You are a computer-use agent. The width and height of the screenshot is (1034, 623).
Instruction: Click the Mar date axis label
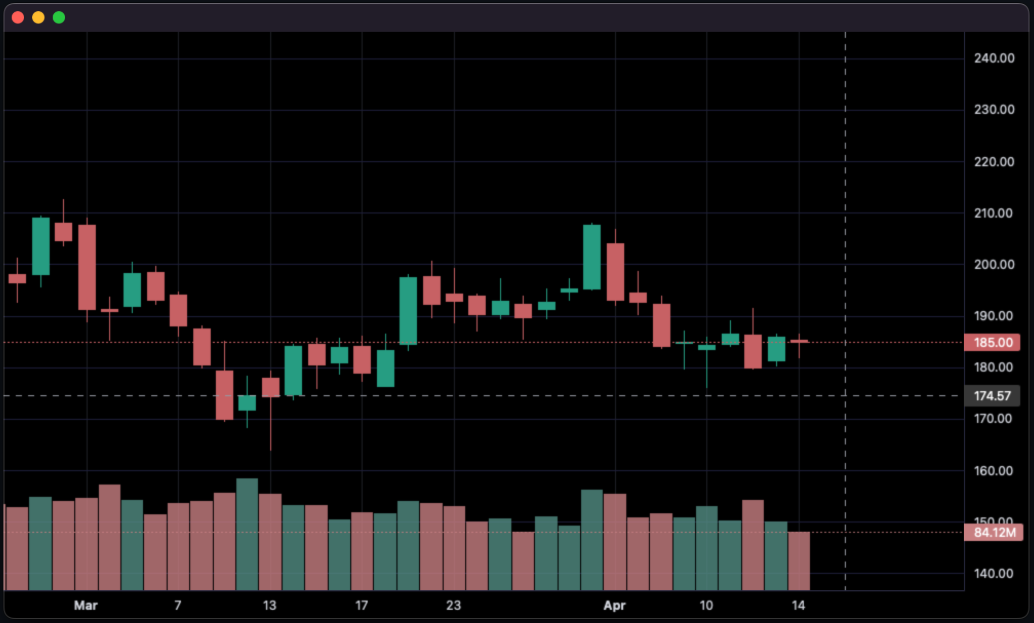[86, 605]
